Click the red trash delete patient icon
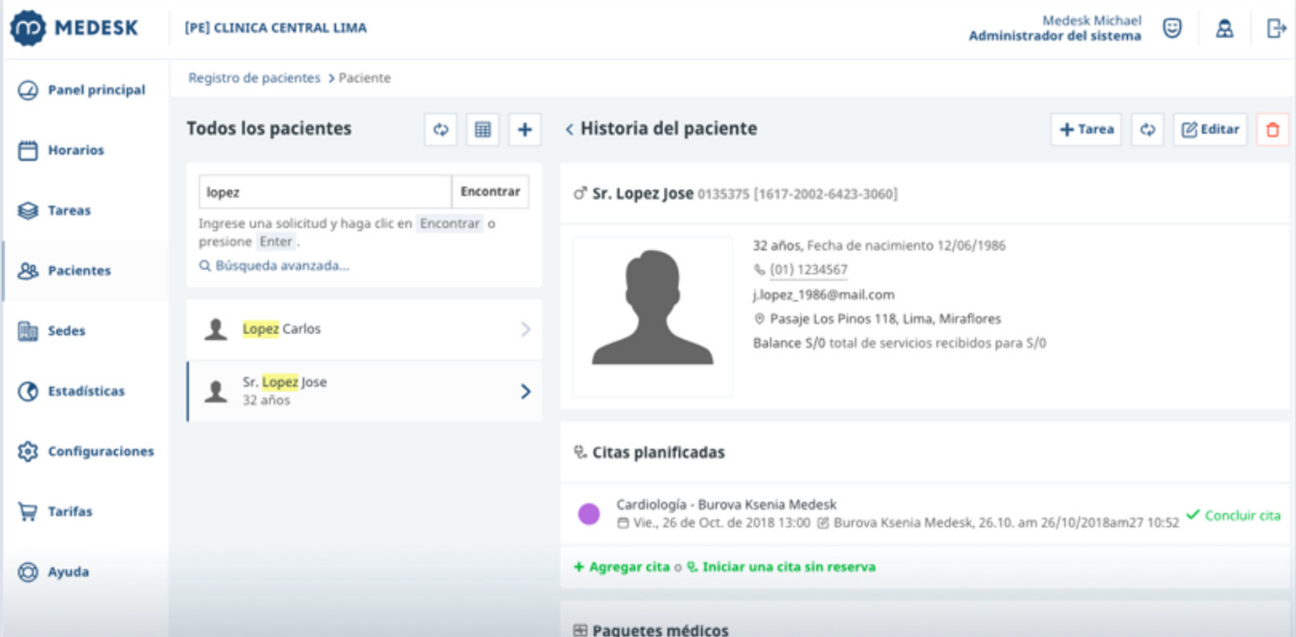 pos(1272,129)
